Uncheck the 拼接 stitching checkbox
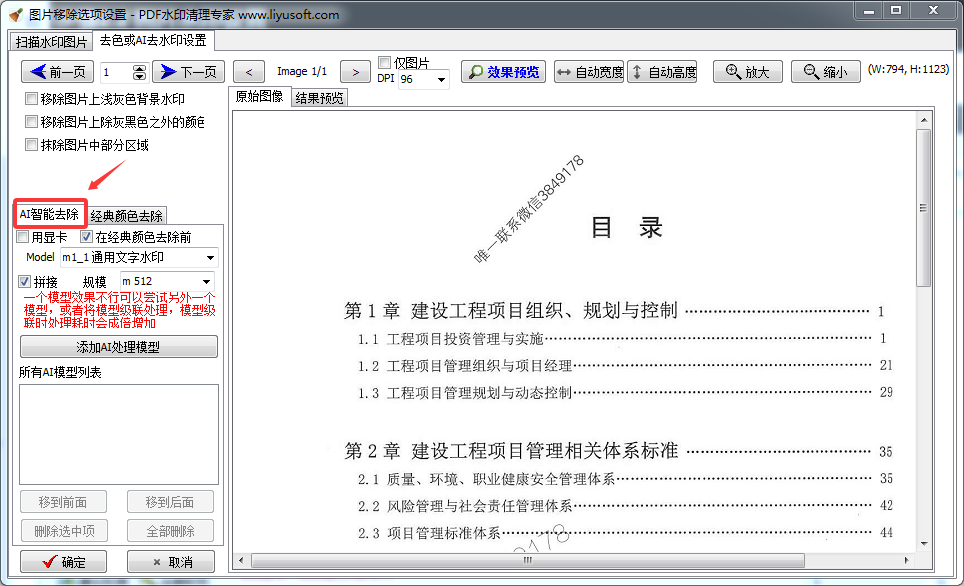 [x=23, y=281]
